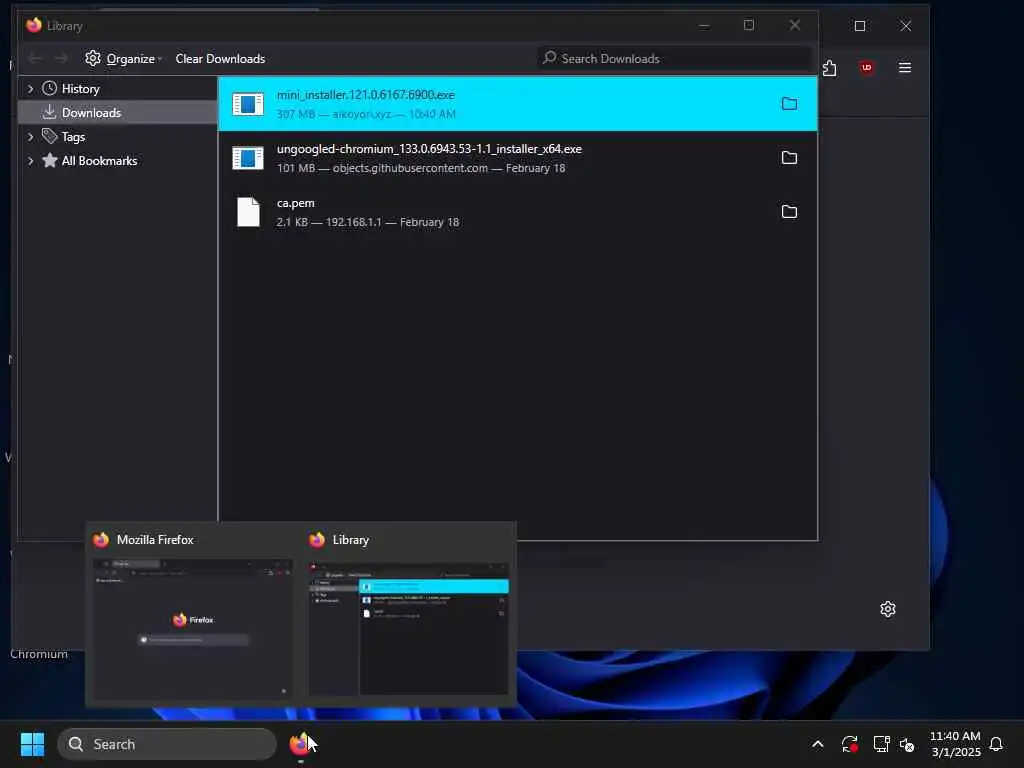
Task: Show hidden system tray icons
Action: [x=818, y=744]
